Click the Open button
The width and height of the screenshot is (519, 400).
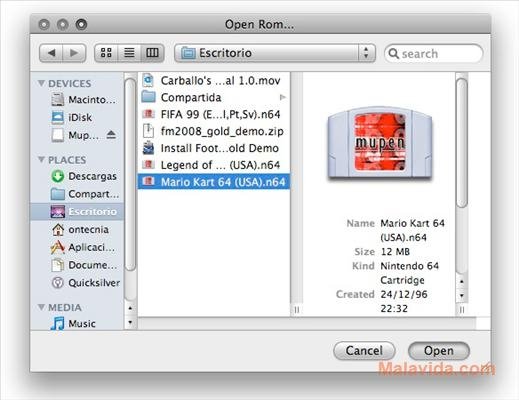439,351
